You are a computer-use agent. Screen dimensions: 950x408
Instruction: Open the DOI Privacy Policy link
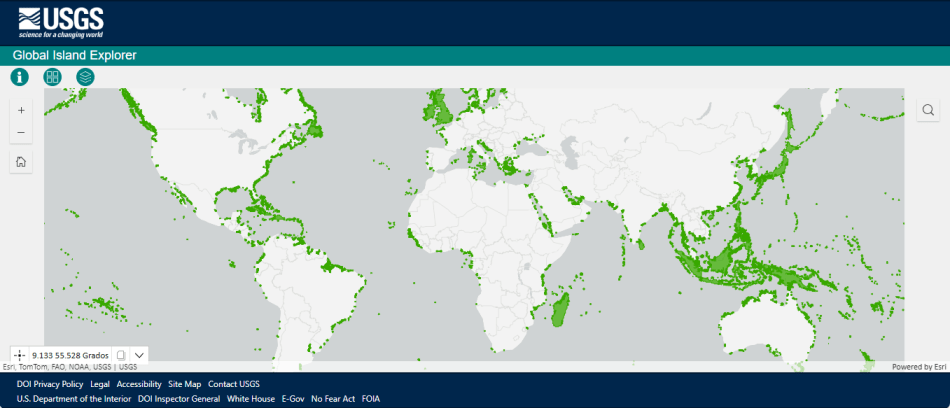pos(50,384)
